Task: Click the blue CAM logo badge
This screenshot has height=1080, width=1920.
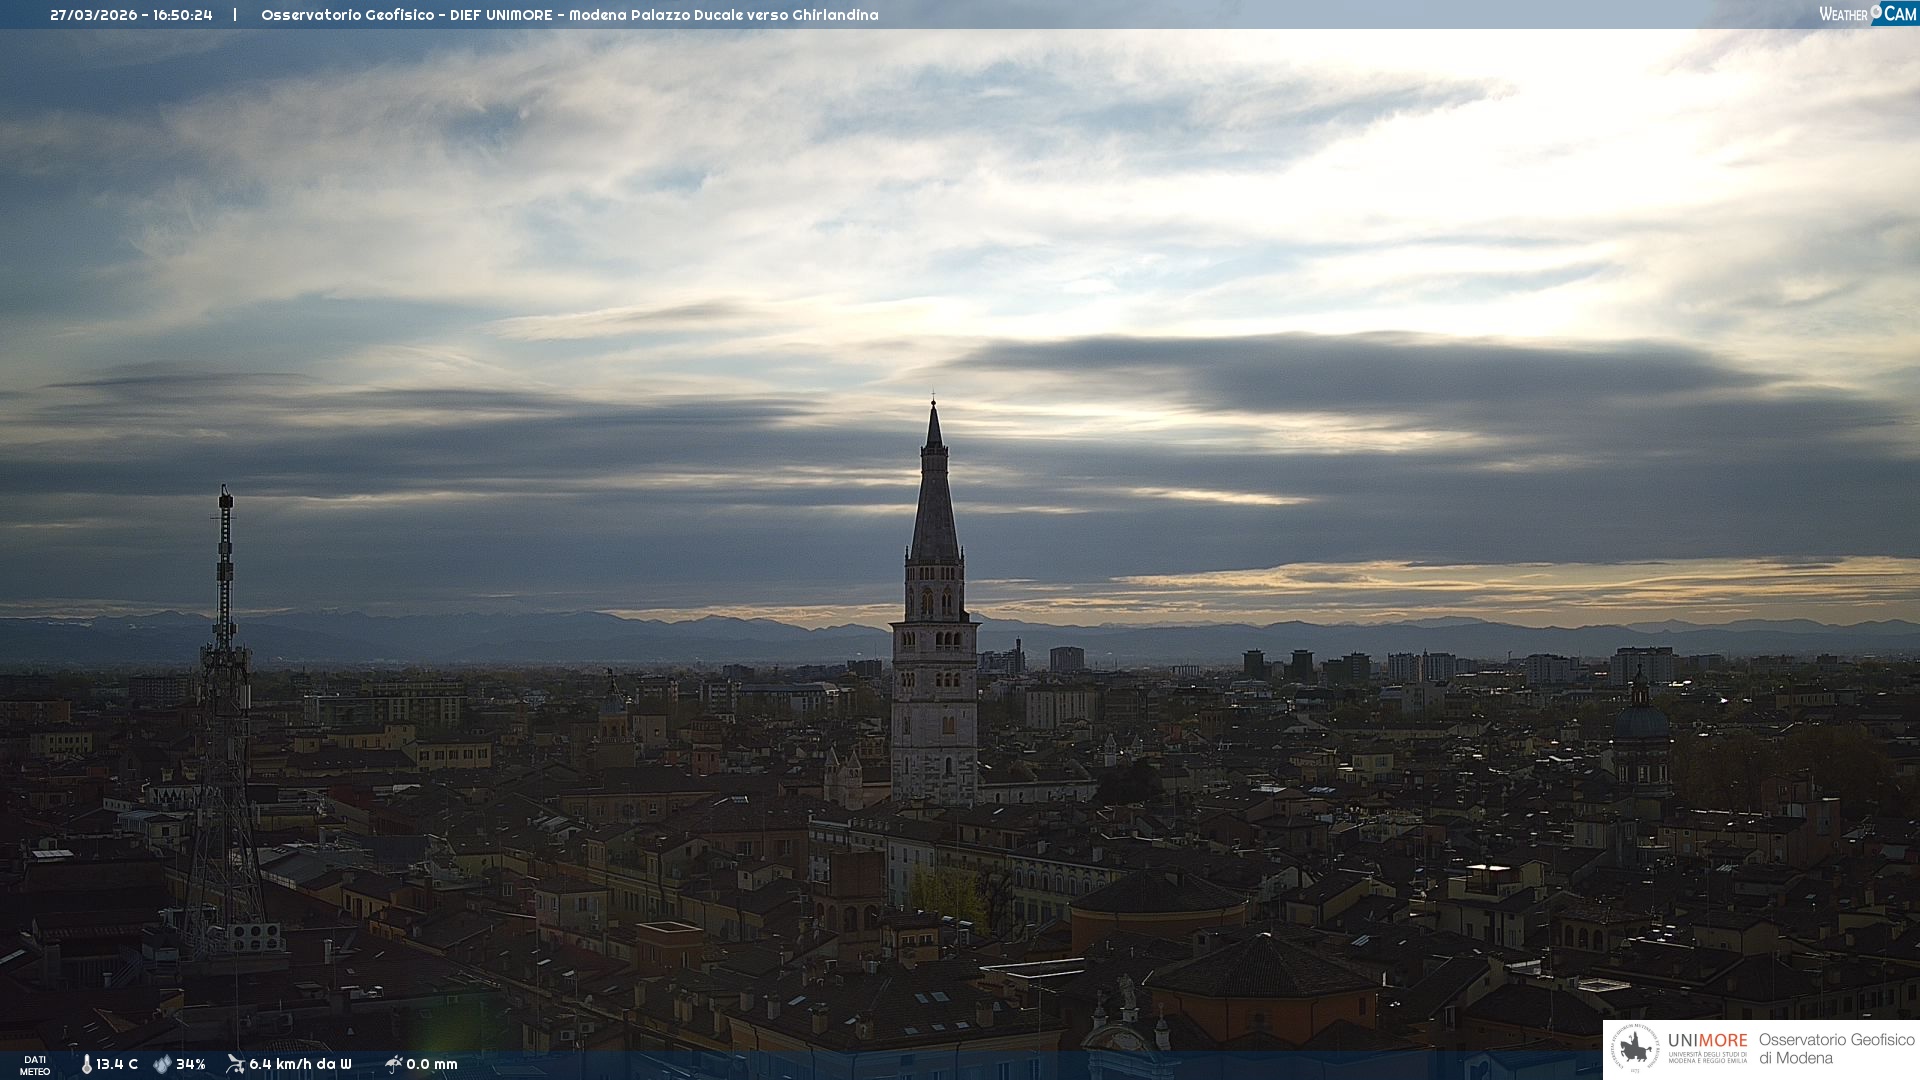Action: coord(1900,13)
